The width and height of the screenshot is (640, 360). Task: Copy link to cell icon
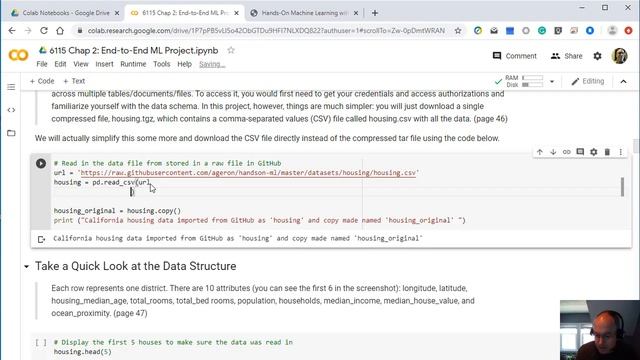[x=567, y=152]
